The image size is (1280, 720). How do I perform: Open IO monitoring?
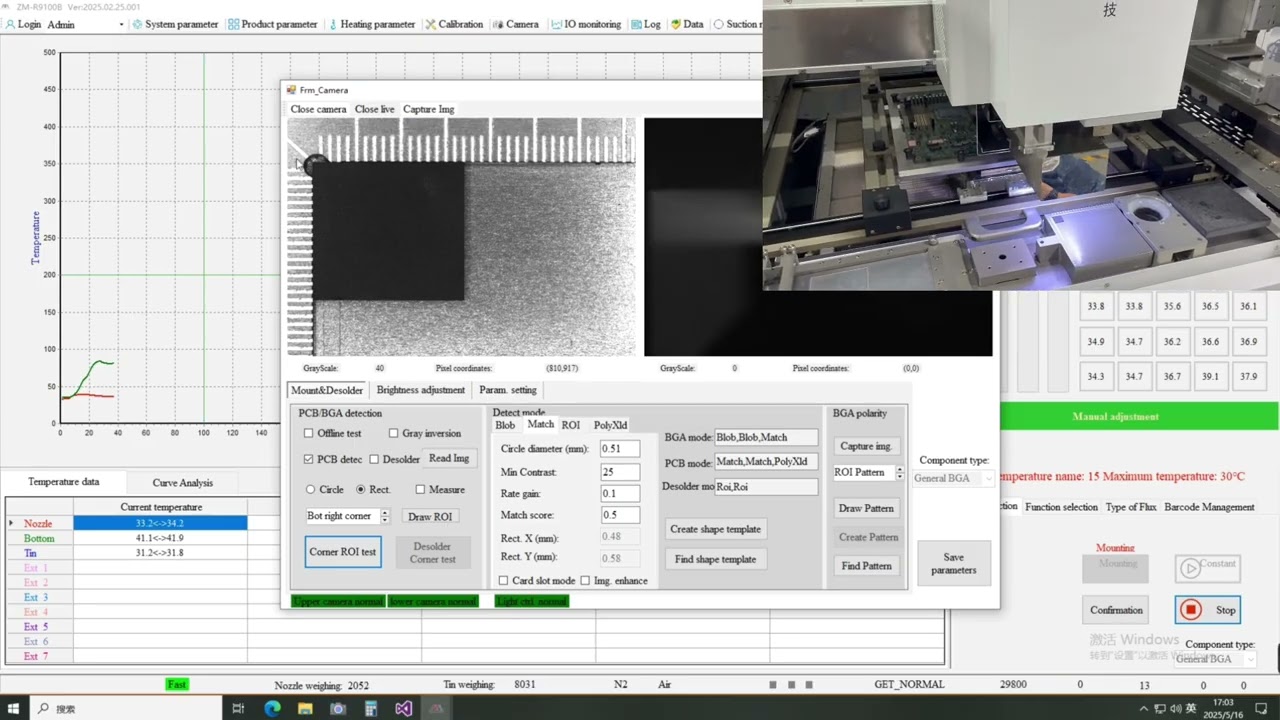585,24
